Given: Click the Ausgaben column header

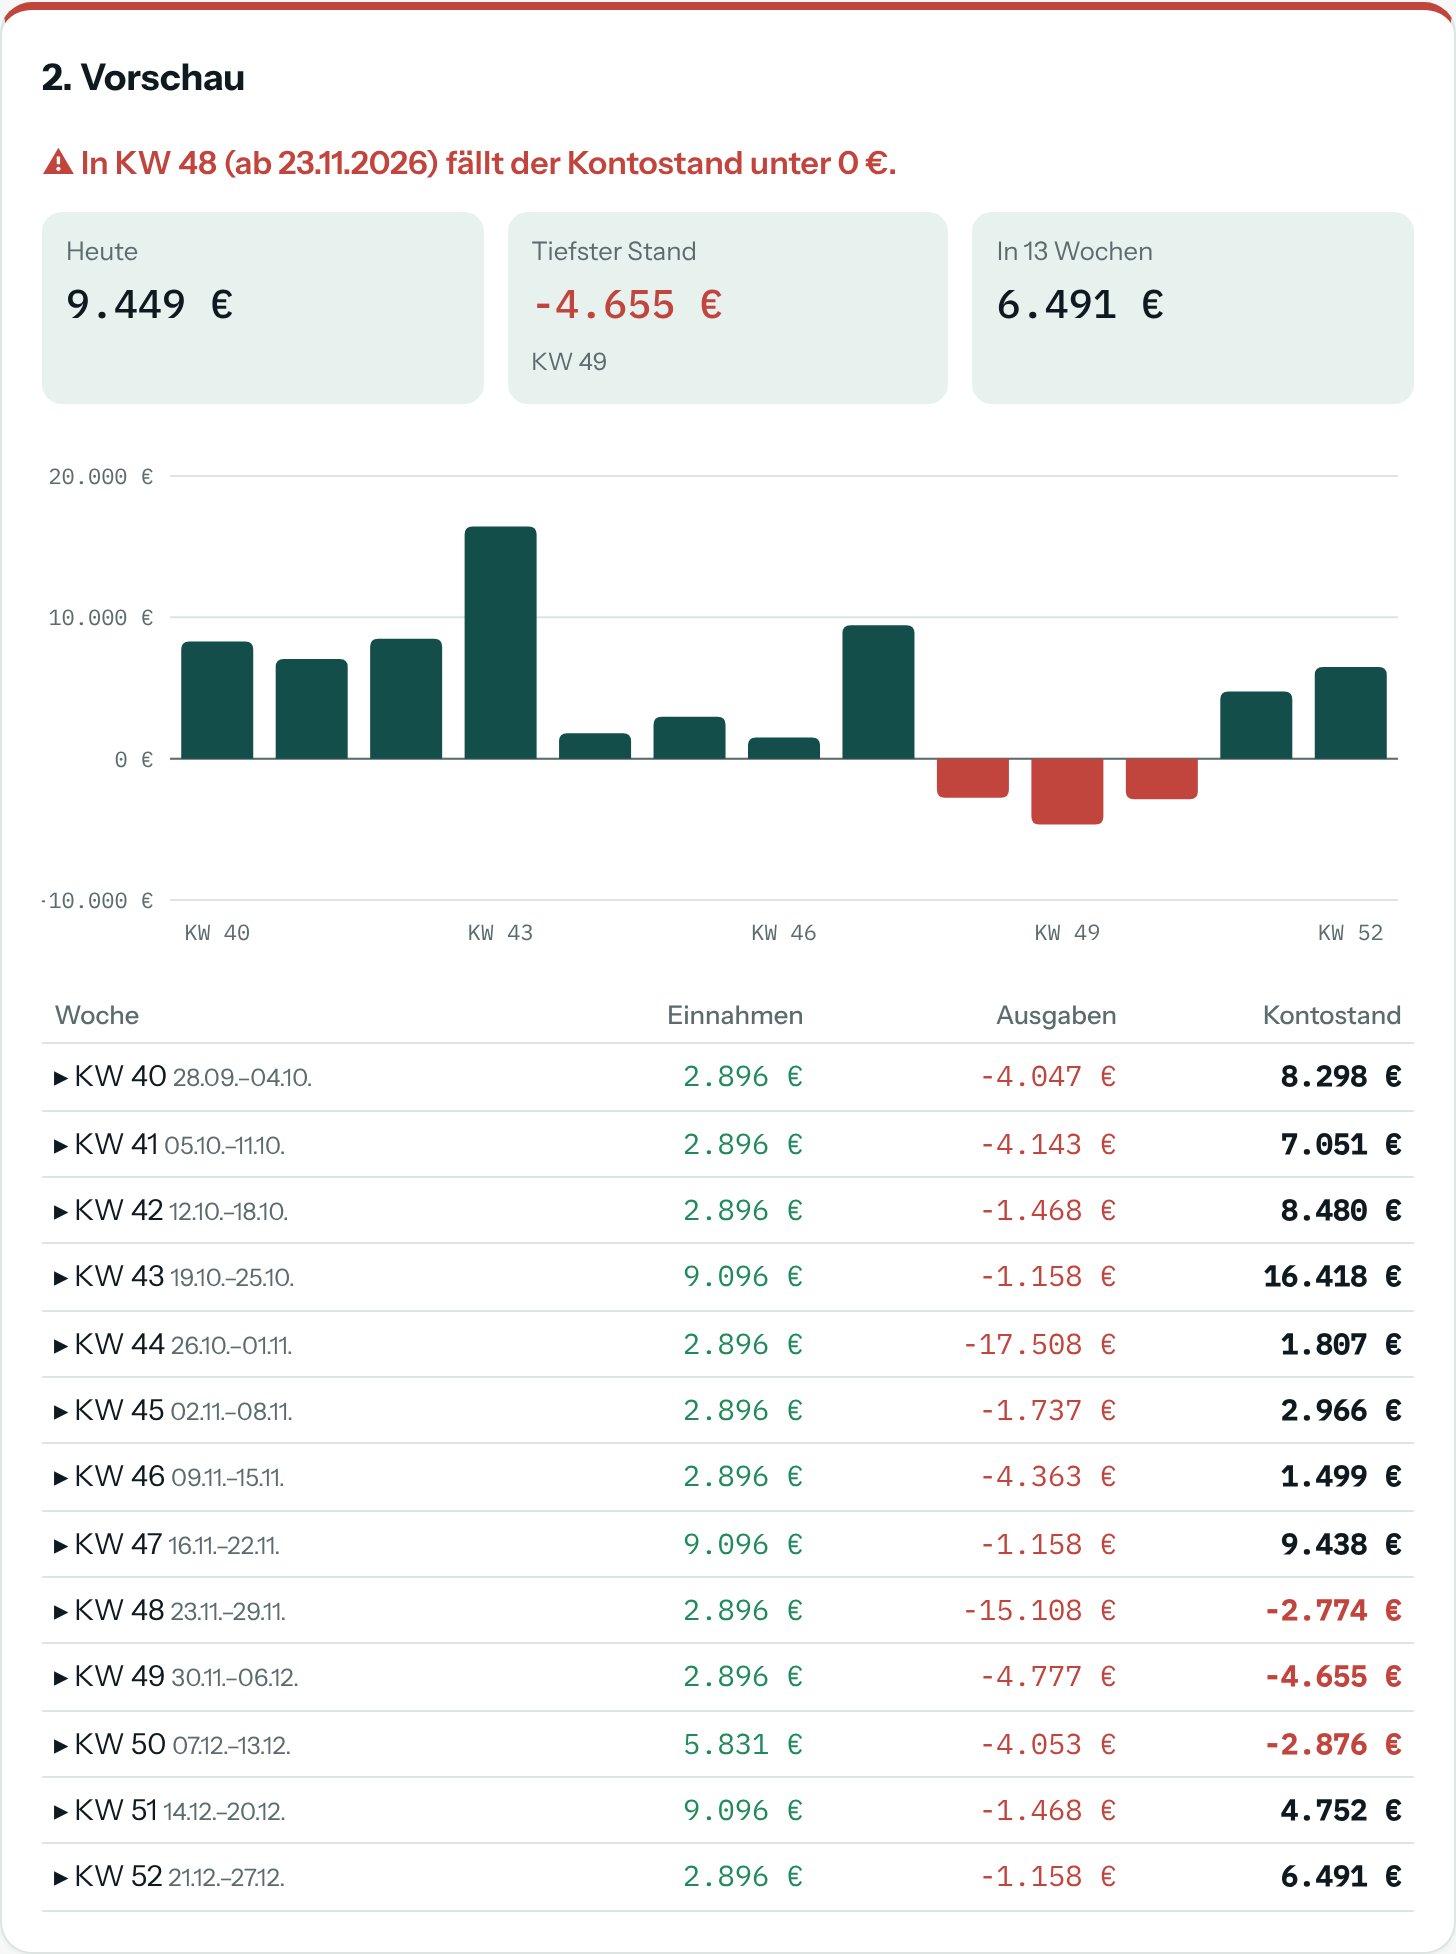Looking at the screenshot, I should 1056,1015.
